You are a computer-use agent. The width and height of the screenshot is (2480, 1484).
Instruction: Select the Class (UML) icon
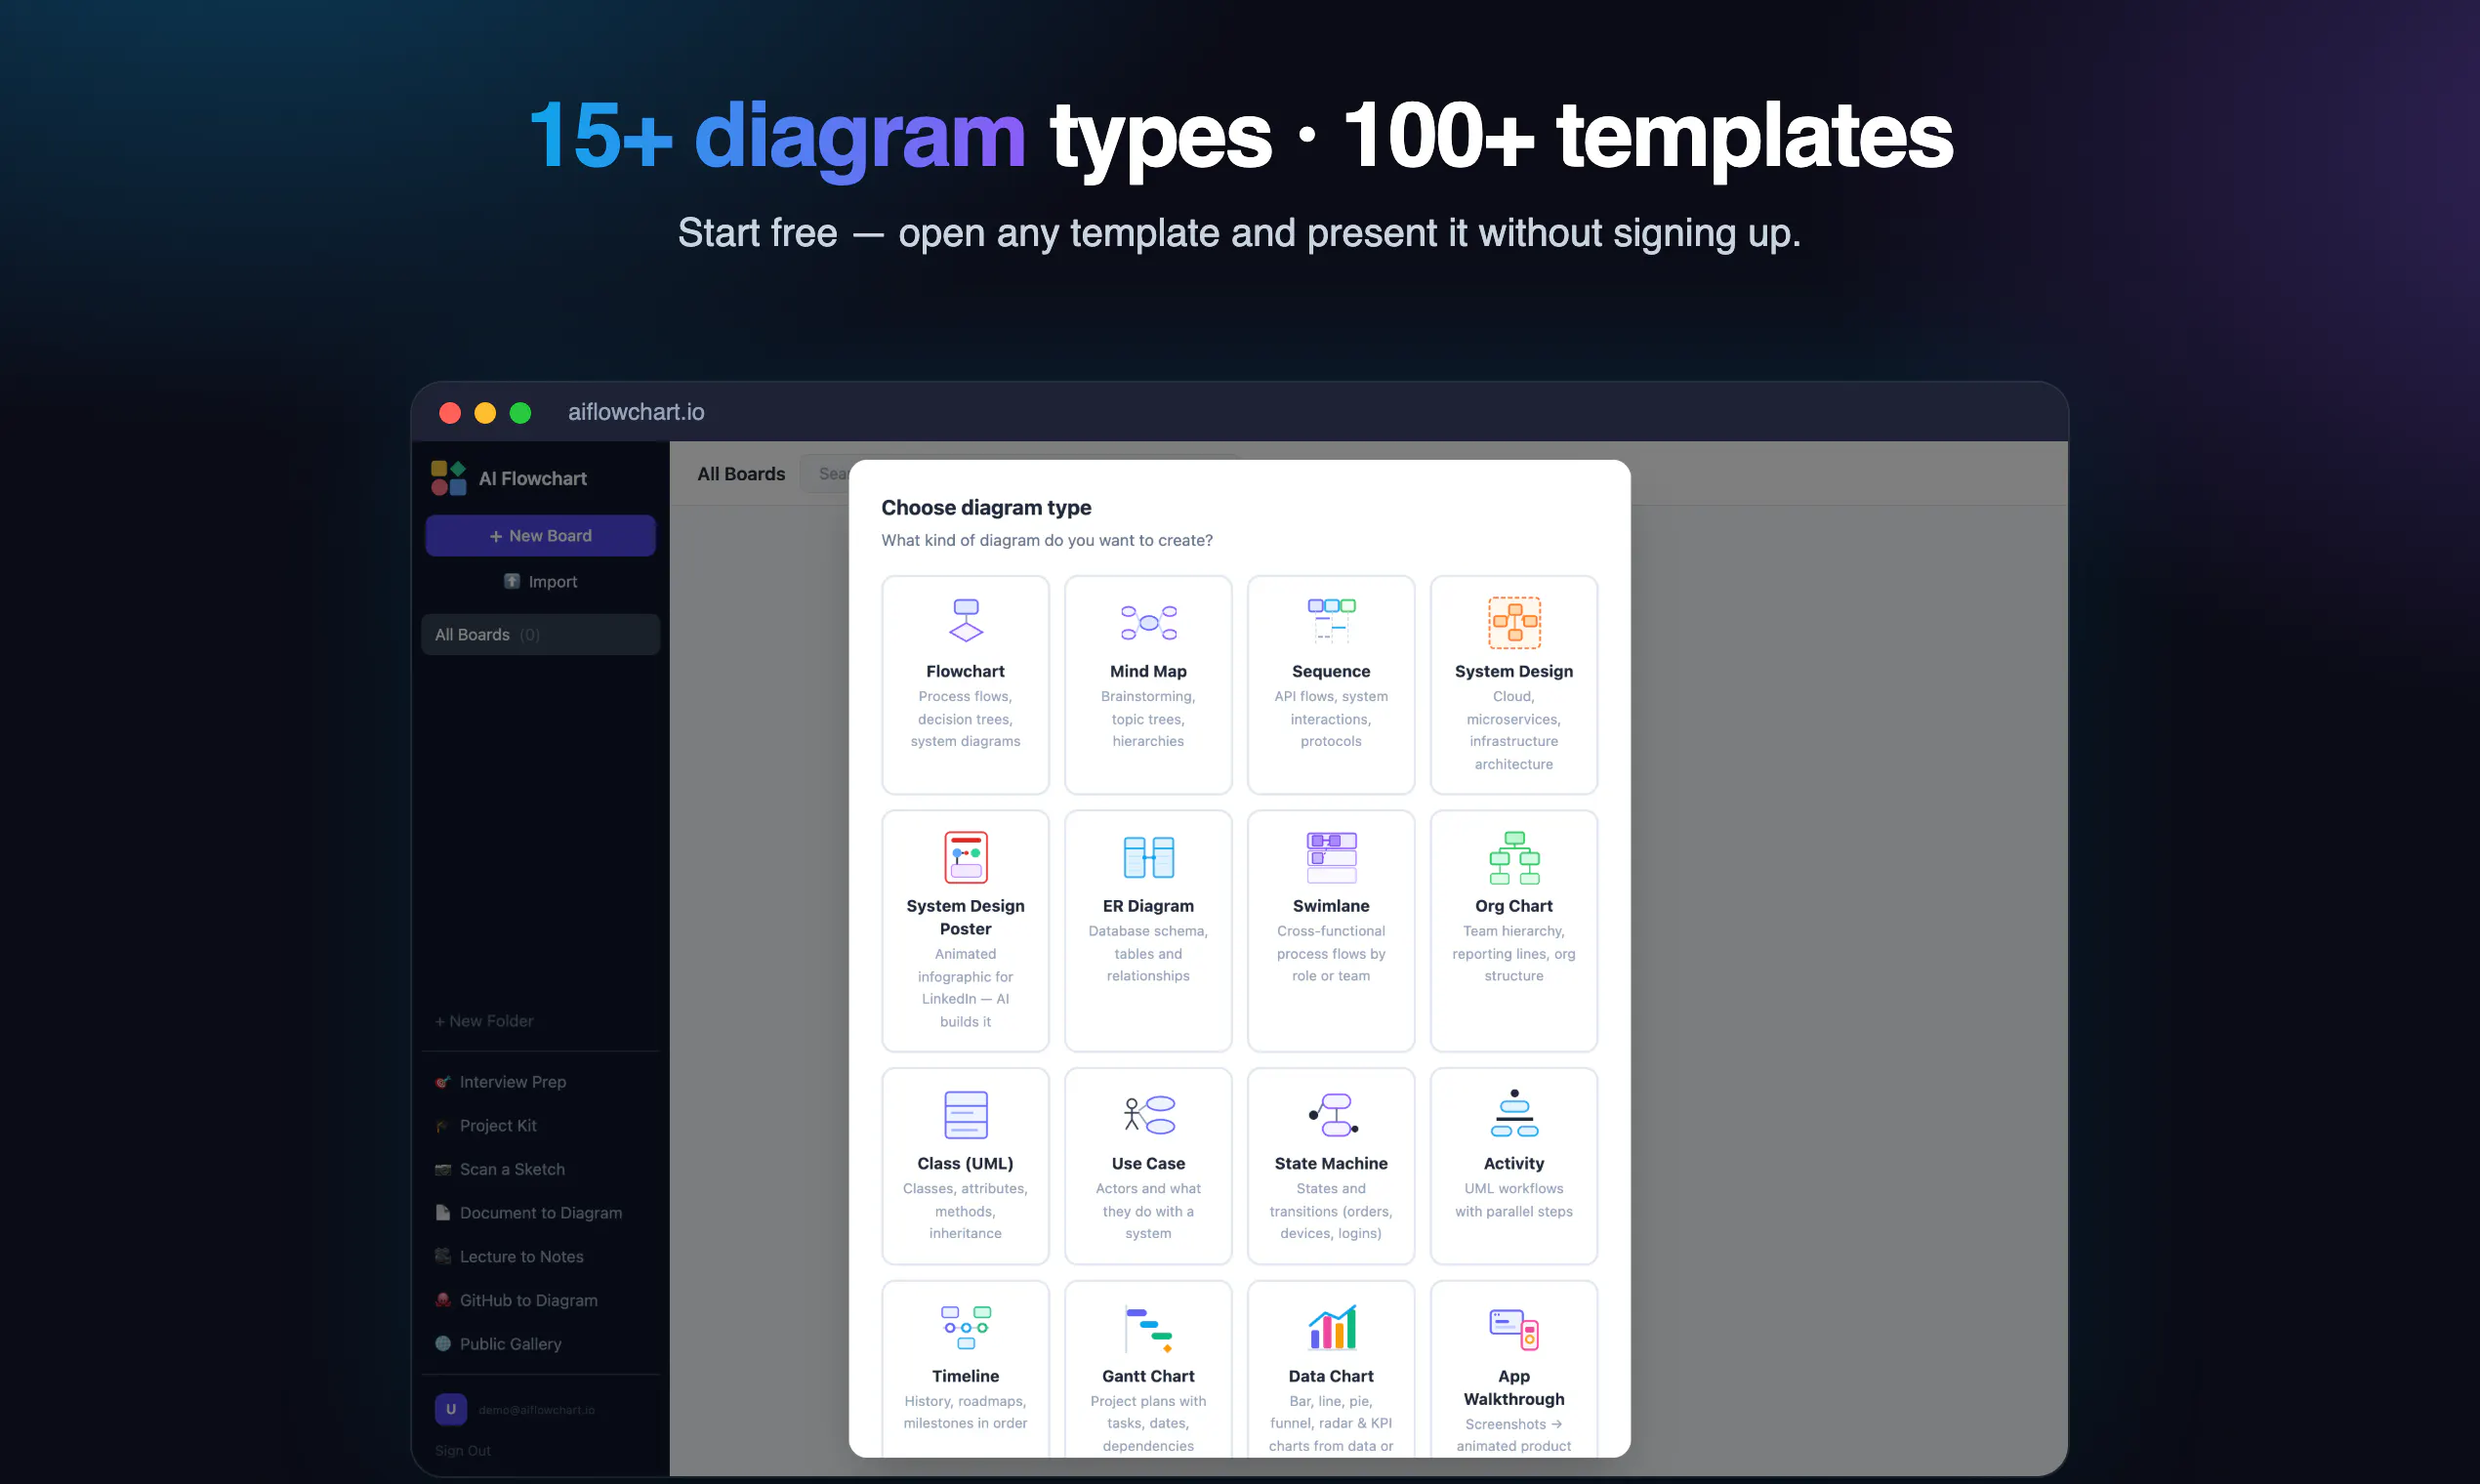point(965,1114)
